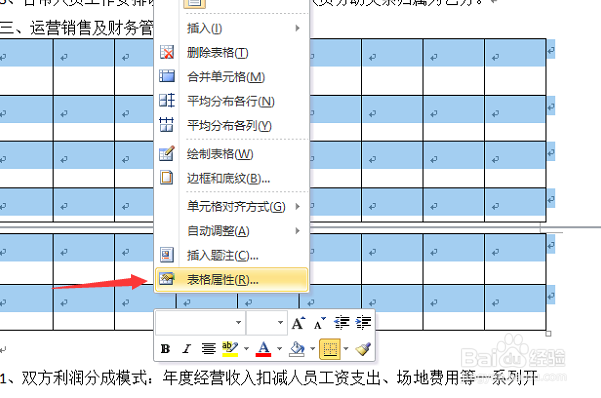This screenshot has width=601, height=398.
Task: Apply yellow text highlight color
Action: (x=230, y=349)
